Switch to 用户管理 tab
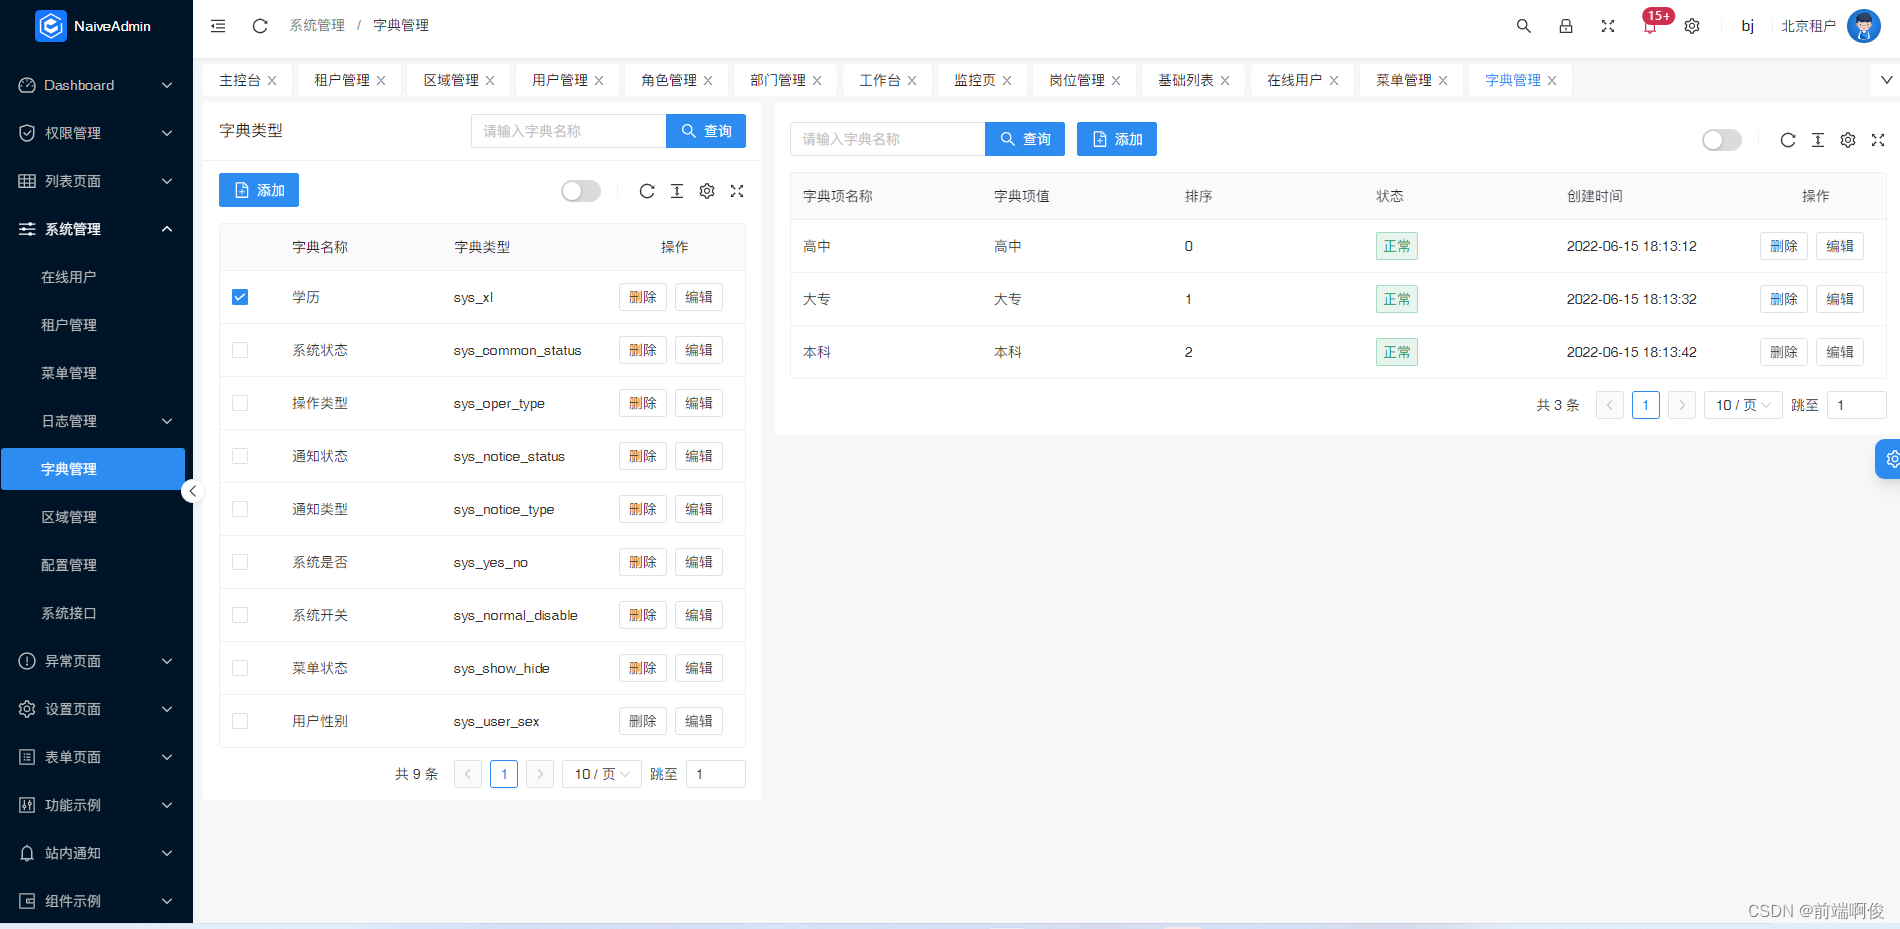This screenshot has width=1900, height=929. [560, 80]
